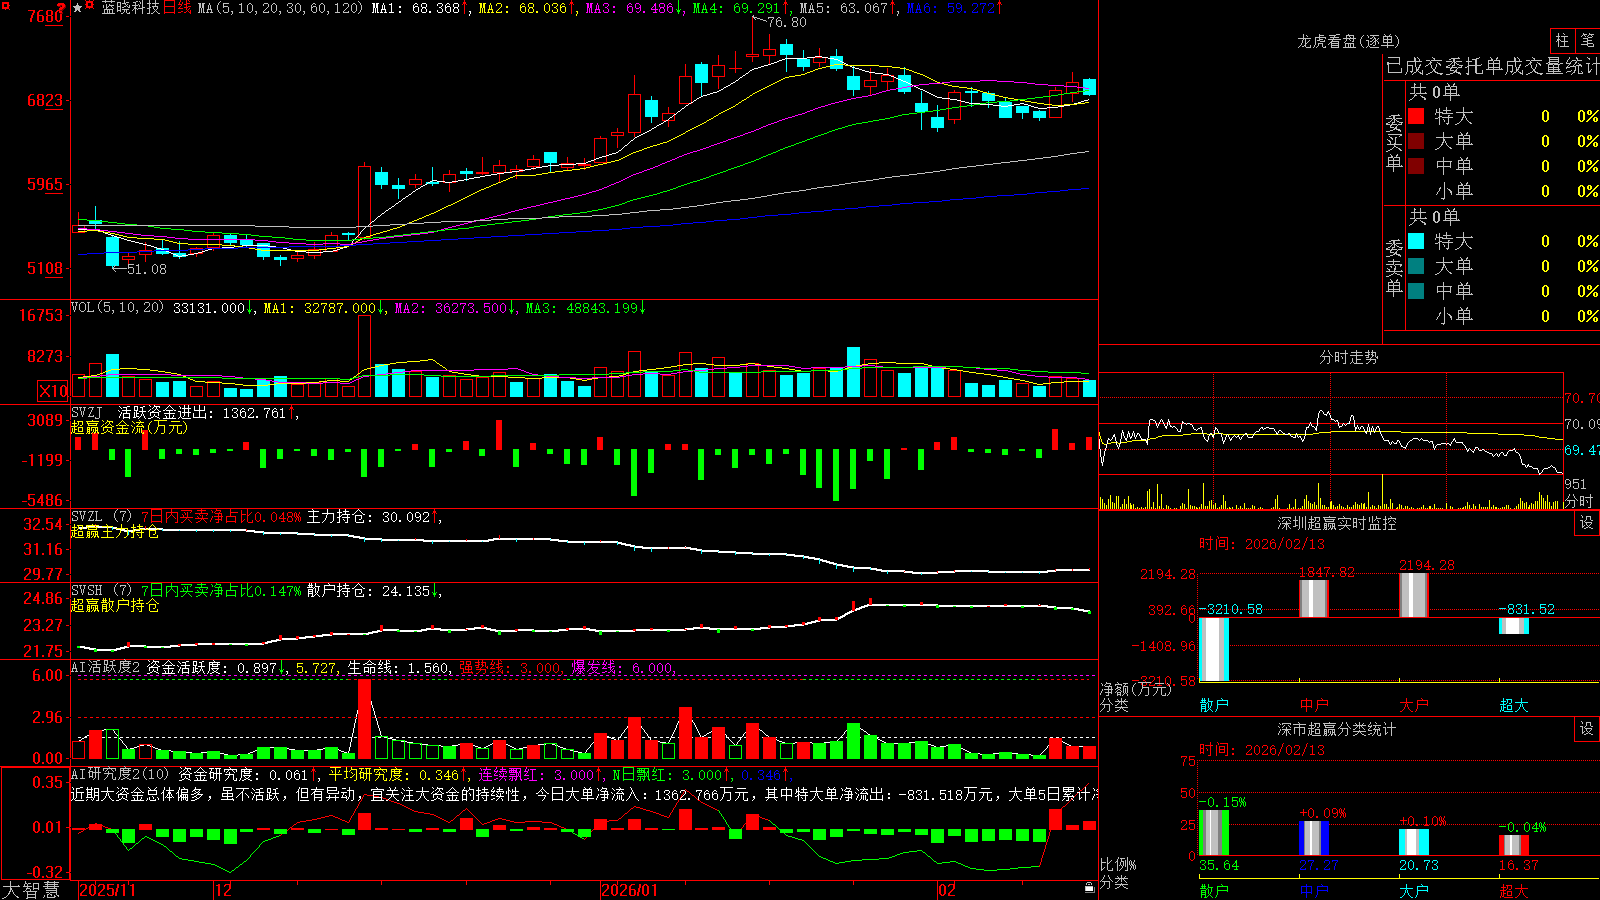Click the 大户 bar labeled 2194.28
Screen dimensions: 1600x900
click(1414, 595)
